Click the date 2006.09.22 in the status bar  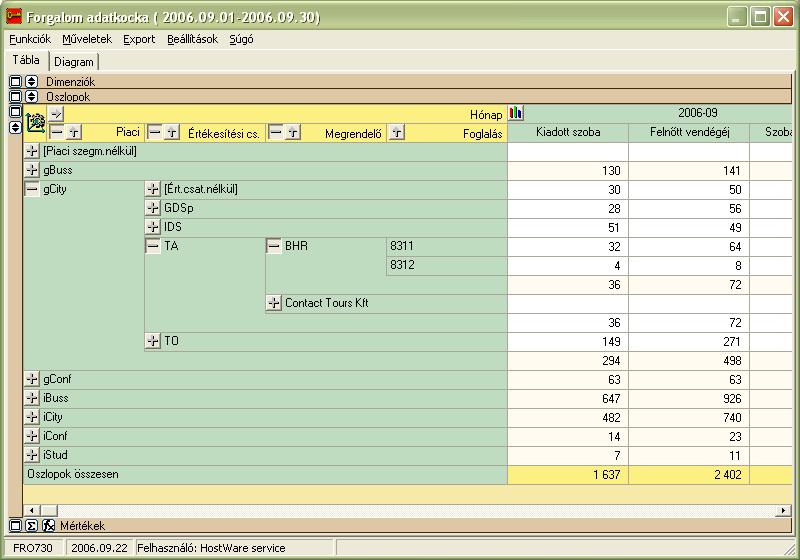99,548
